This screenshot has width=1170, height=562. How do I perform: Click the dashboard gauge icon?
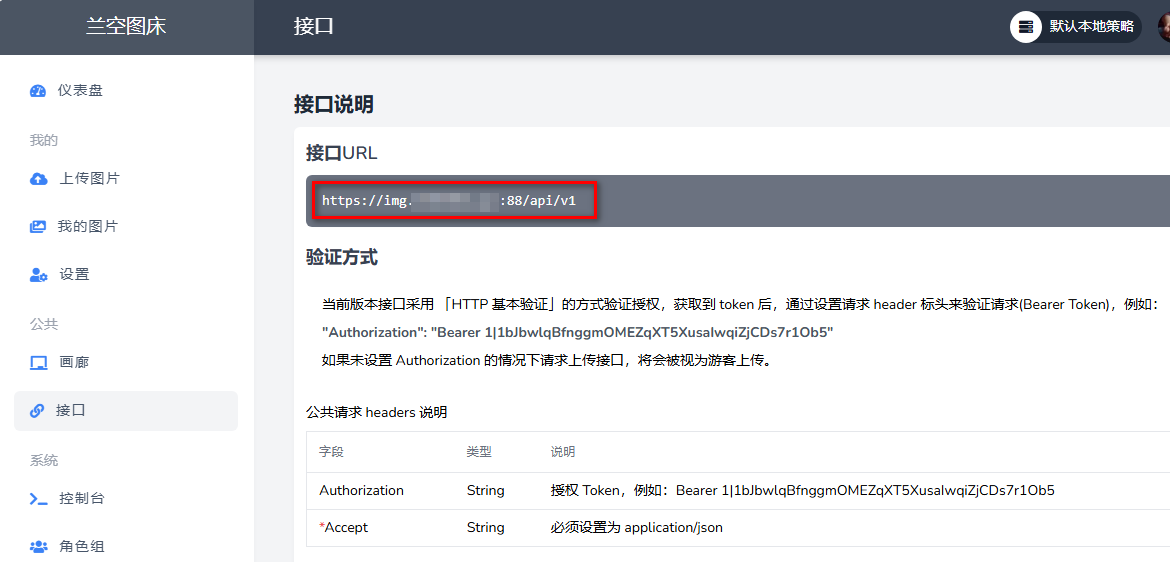click(38, 91)
